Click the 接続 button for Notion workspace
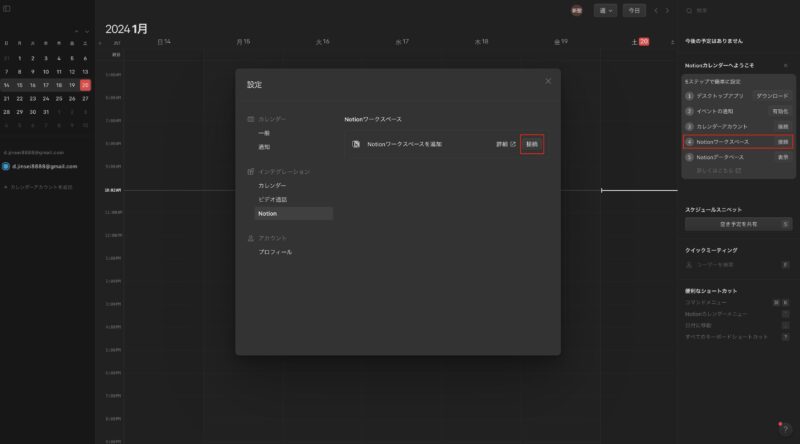This screenshot has width=800, height=444. 532,144
